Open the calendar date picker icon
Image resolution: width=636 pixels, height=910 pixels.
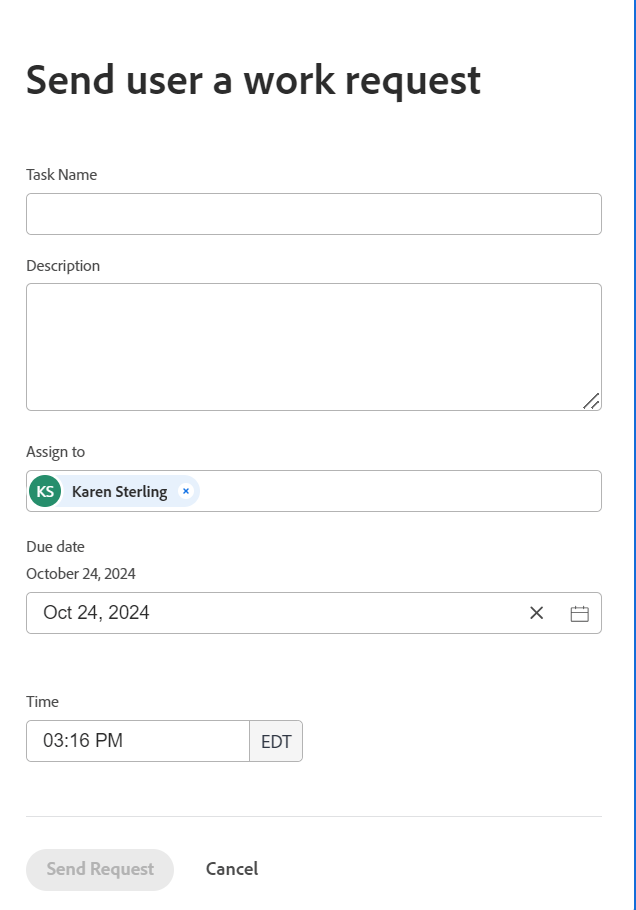pyautogui.click(x=579, y=613)
